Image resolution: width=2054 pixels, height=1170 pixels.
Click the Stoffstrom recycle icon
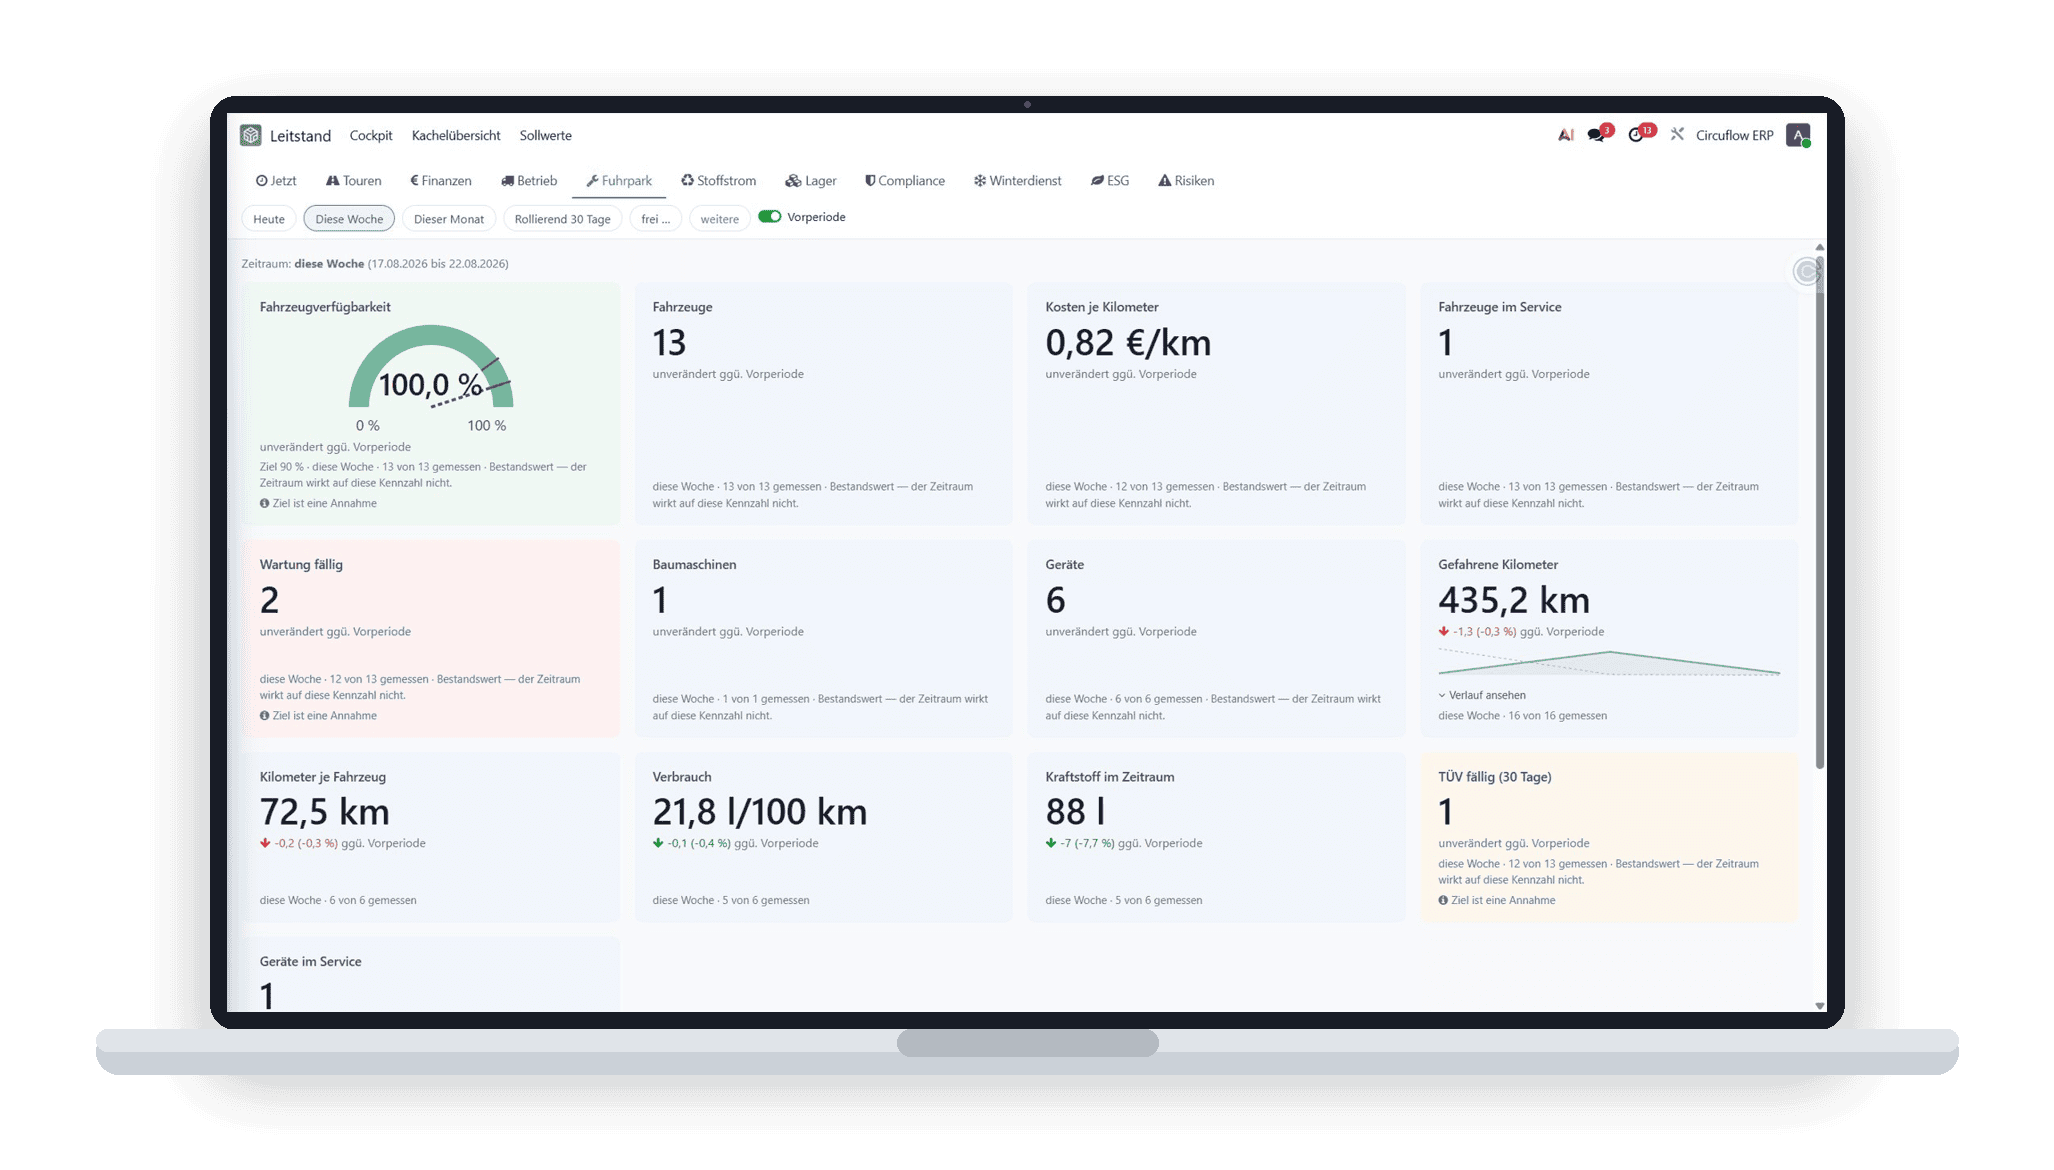687,181
